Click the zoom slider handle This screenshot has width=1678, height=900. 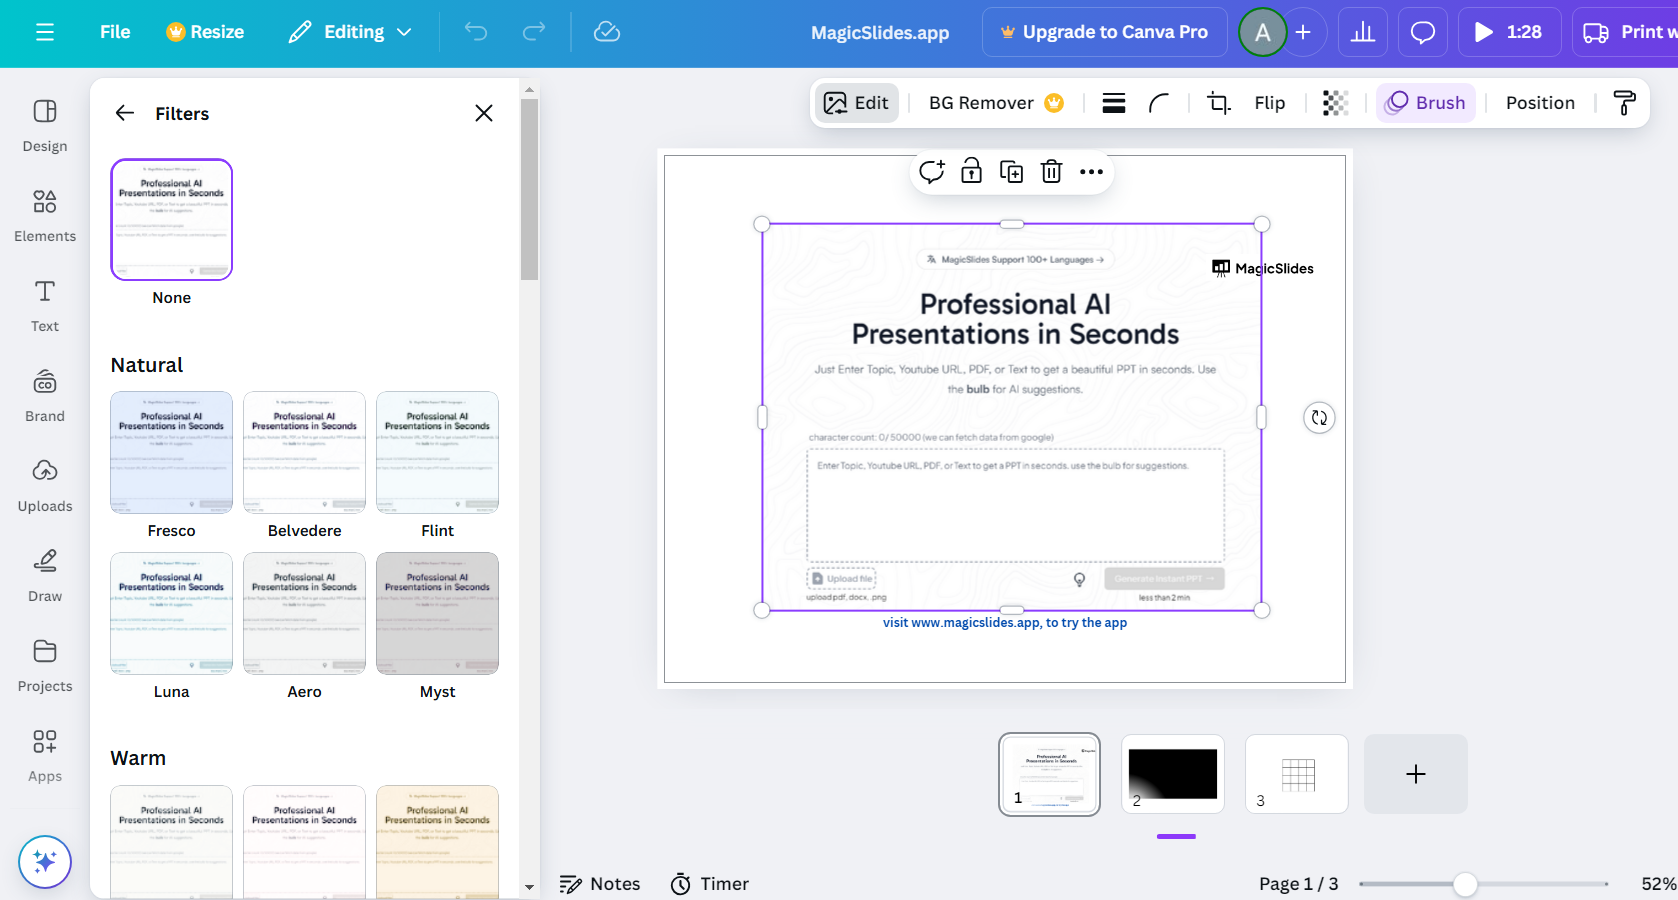(x=1465, y=884)
